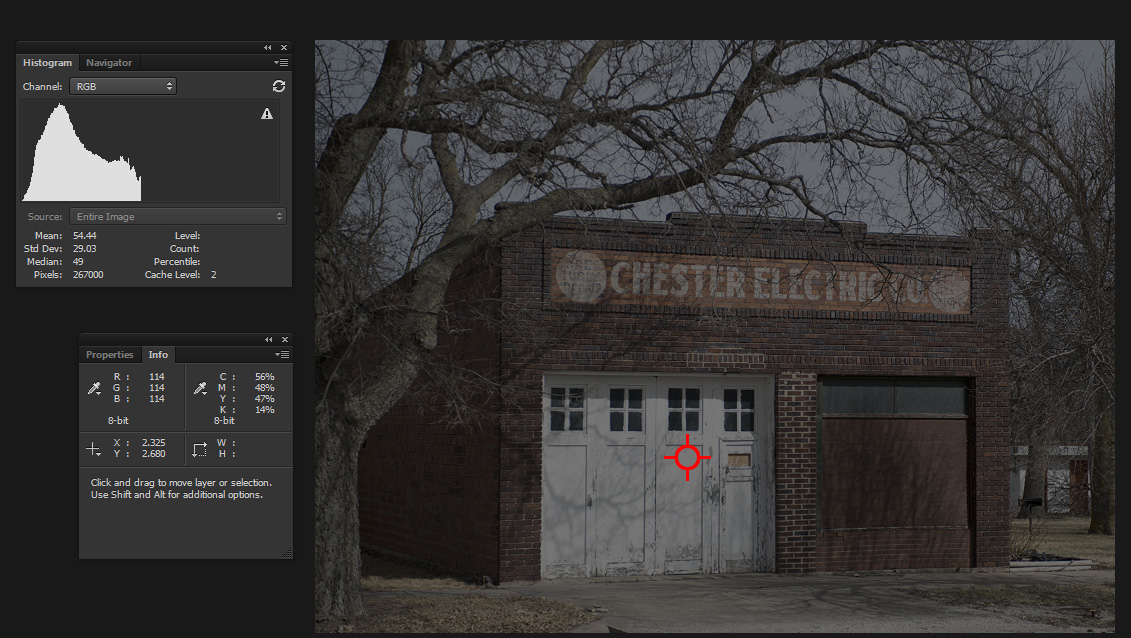Open the Source dropdown showing Entire Image
Image resolution: width=1131 pixels, height=638 pixels.
(x=178, y=216)
